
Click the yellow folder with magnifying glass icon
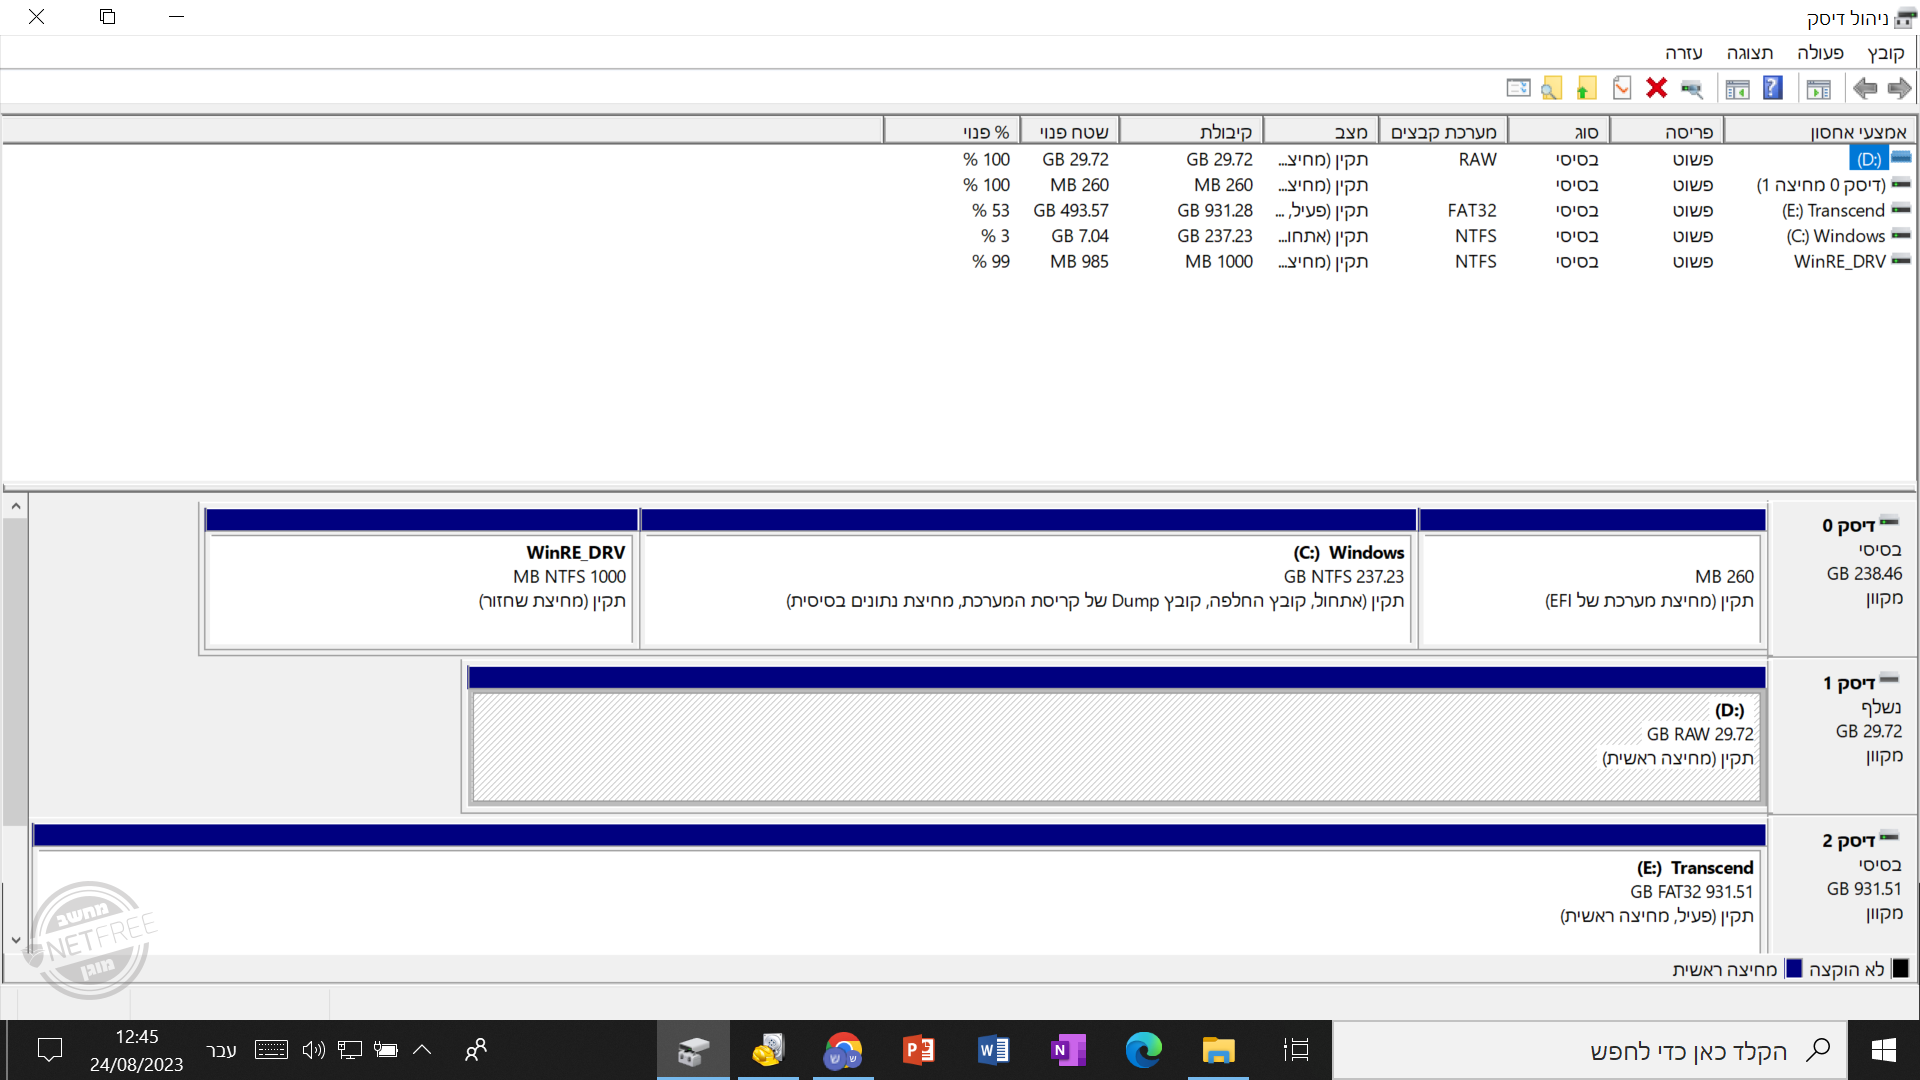1551,89
